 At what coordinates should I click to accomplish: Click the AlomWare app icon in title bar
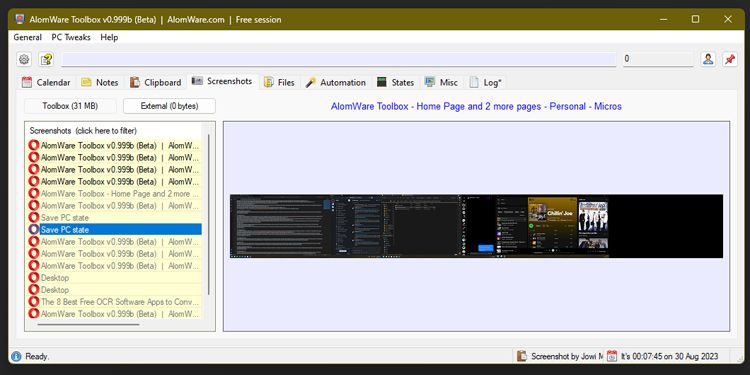point(20,20)
